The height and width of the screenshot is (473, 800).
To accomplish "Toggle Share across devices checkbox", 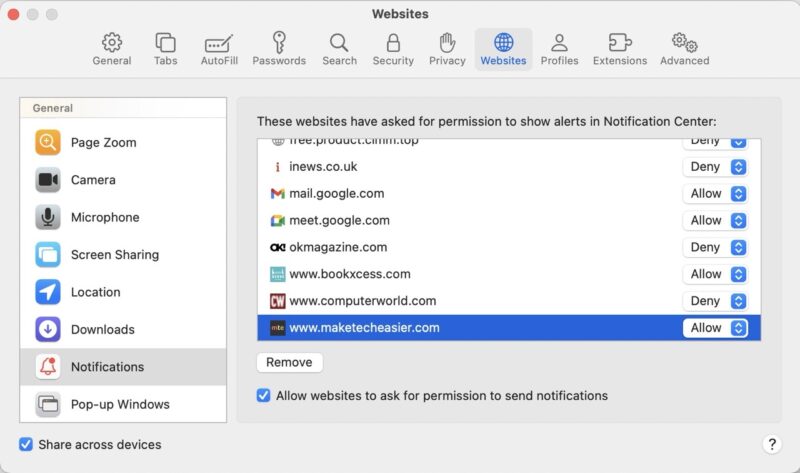I will 26,444.
